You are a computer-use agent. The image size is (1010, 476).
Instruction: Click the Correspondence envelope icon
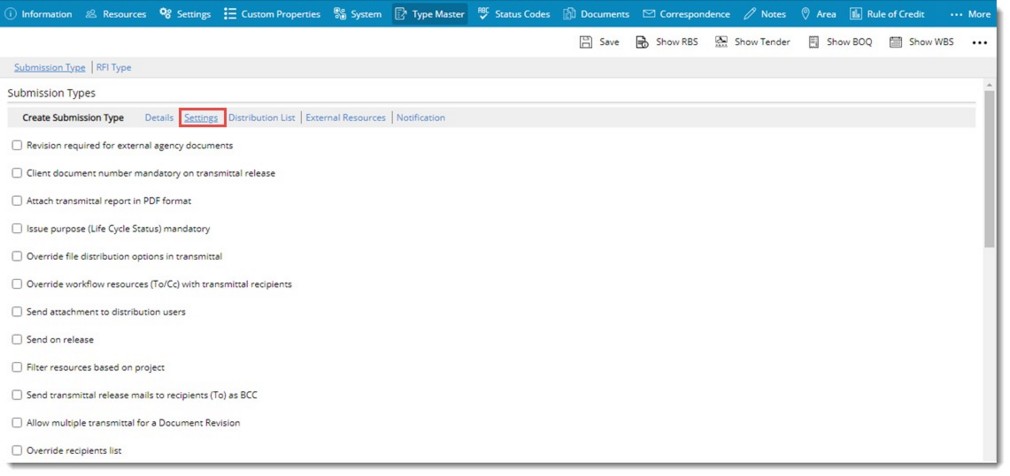(649, 14)
